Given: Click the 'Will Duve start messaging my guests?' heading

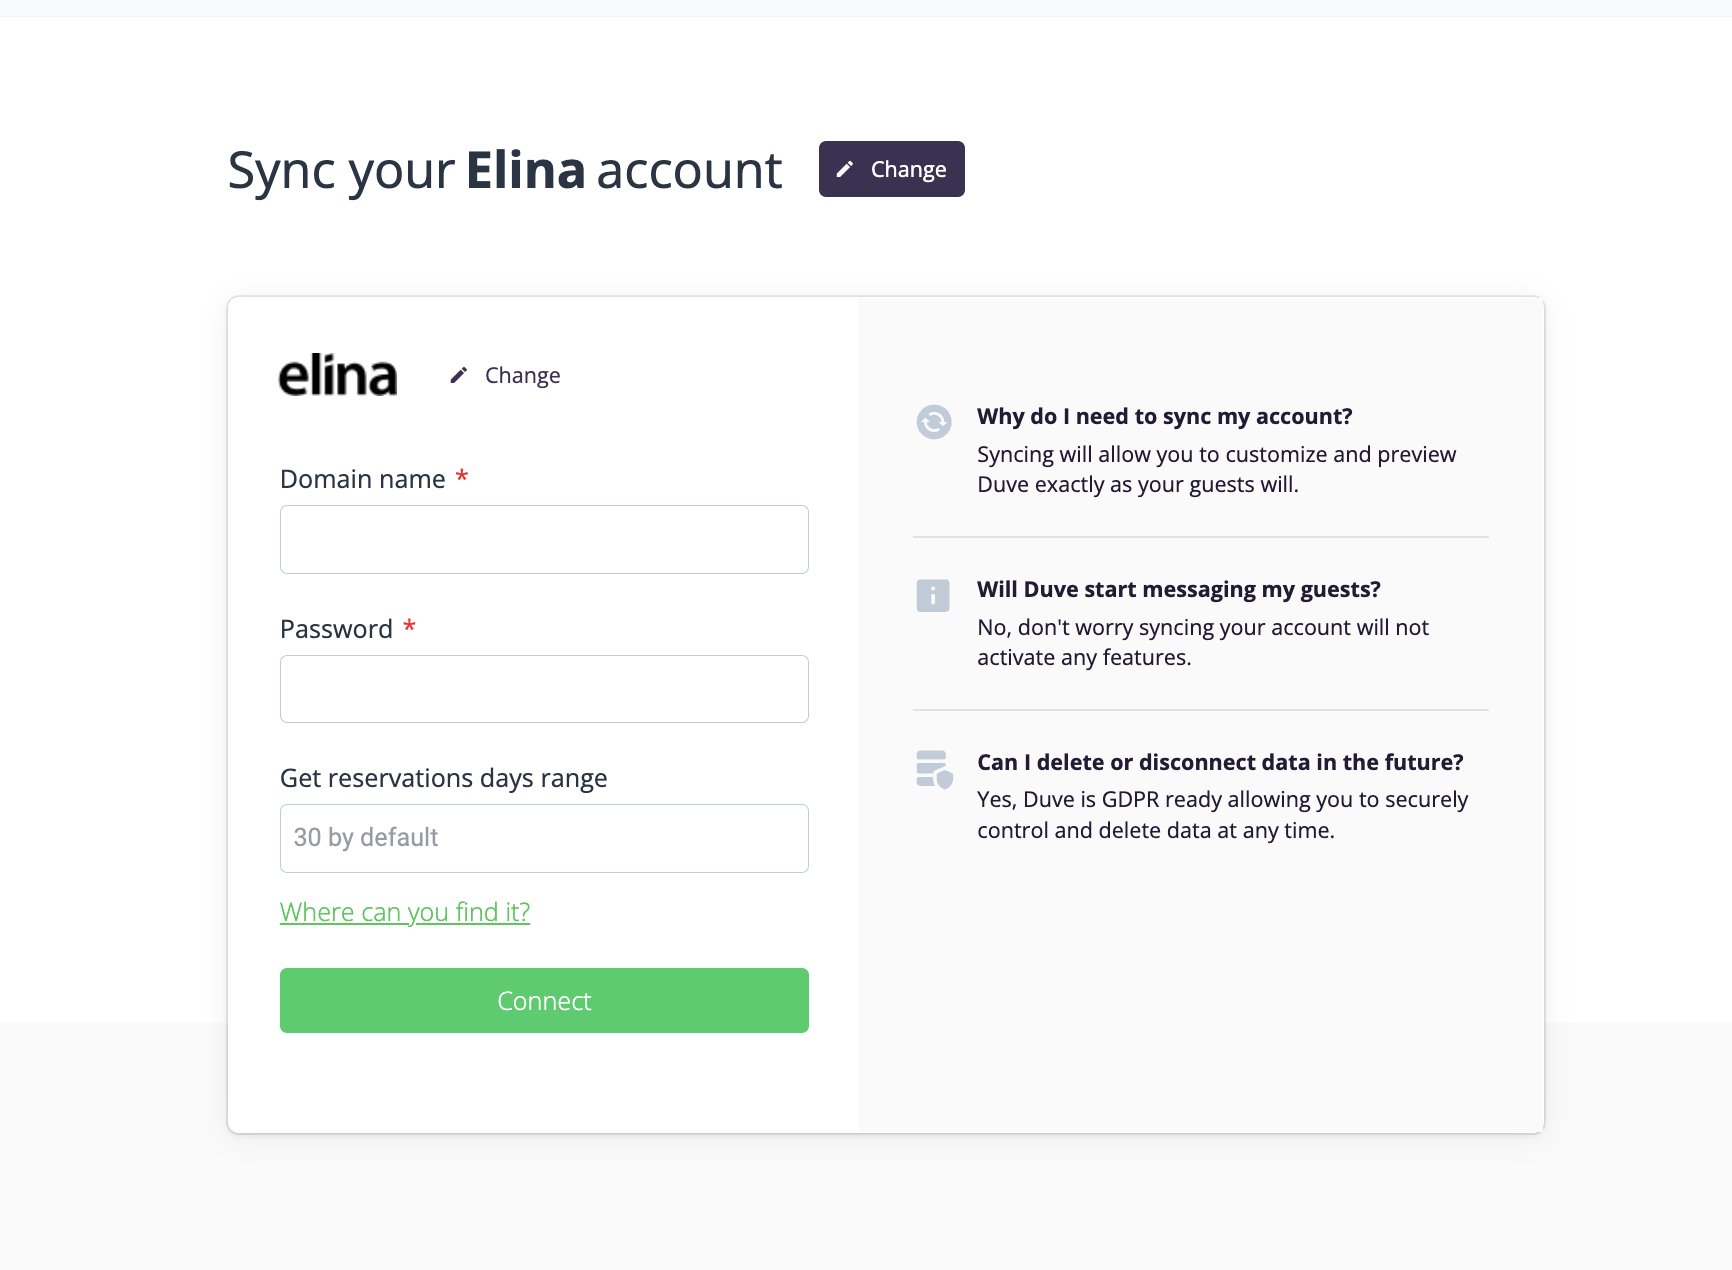Looking at the screenshot, I should [x=1179, y=589].
